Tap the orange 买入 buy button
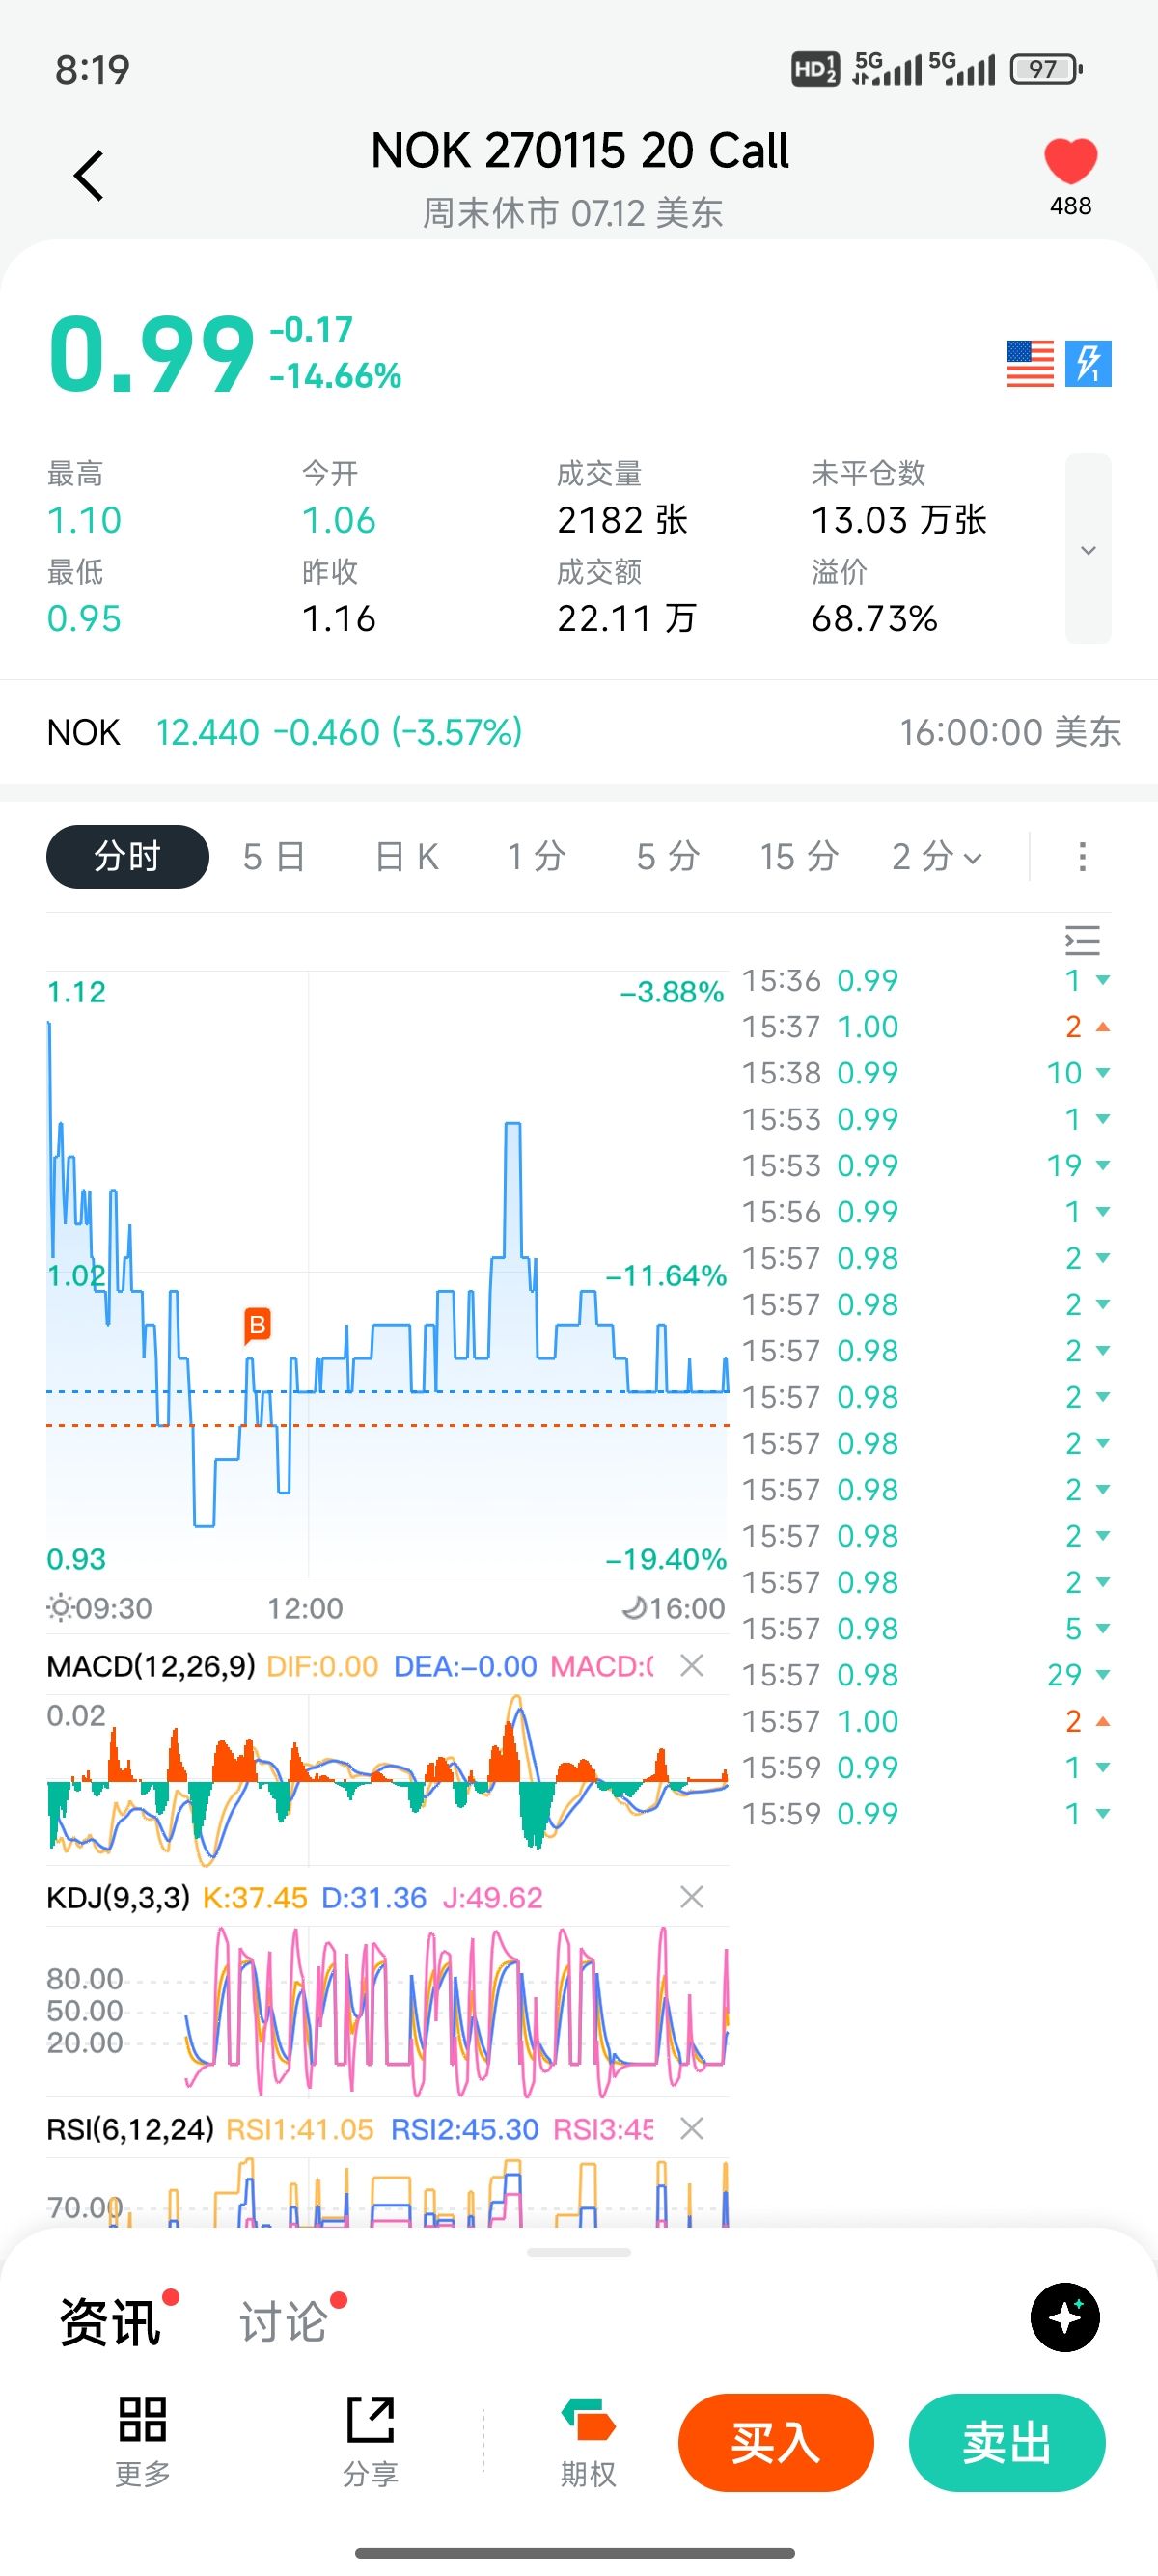 776,2443
